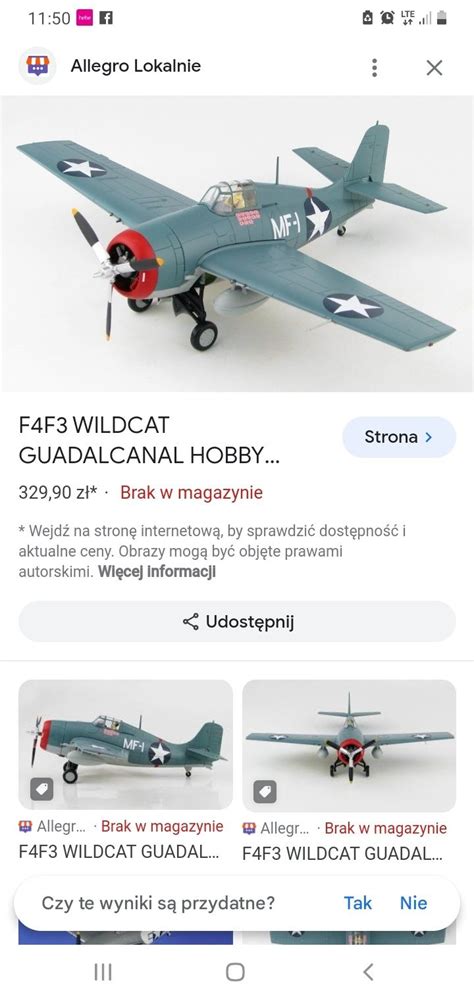The image size is (474, 1000).
Task: Tap the share icon beside Udostępnij
Action: point(191,621)
